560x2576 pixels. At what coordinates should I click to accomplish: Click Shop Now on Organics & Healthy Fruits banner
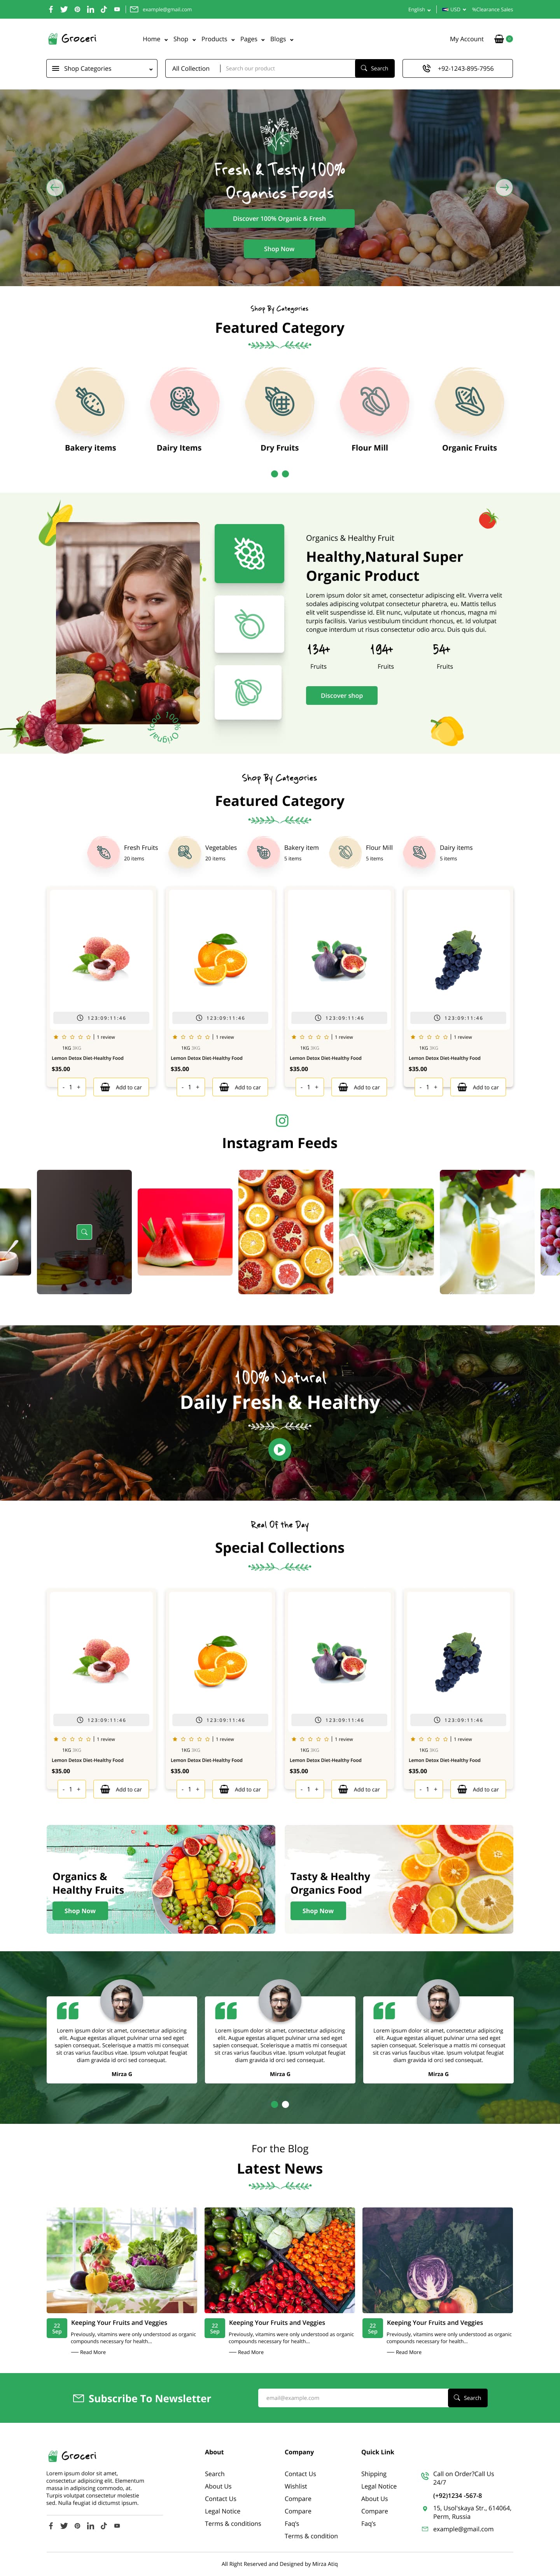(x=80, y=1910)
